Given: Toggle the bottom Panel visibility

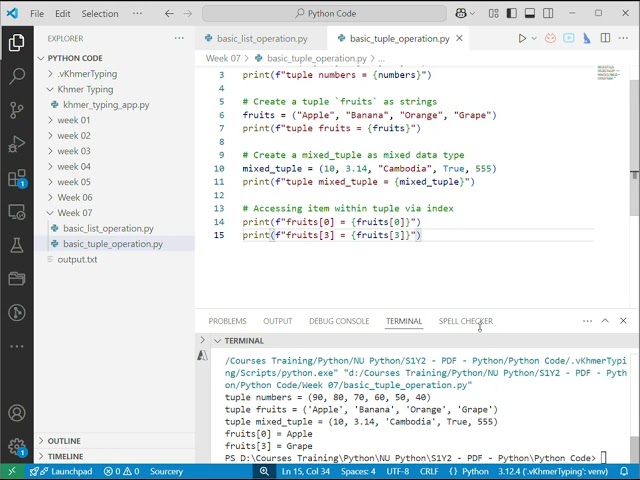Looking at the screenshot, I should 530,13.
